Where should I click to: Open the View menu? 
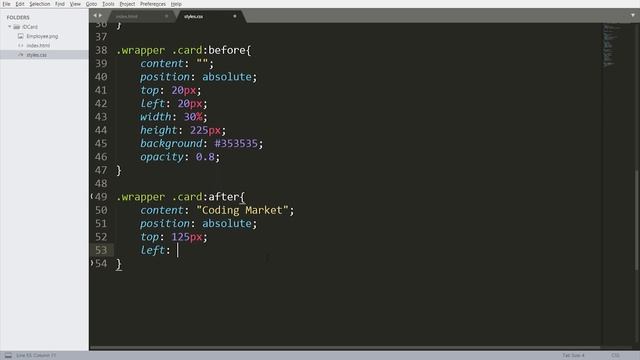75,4
